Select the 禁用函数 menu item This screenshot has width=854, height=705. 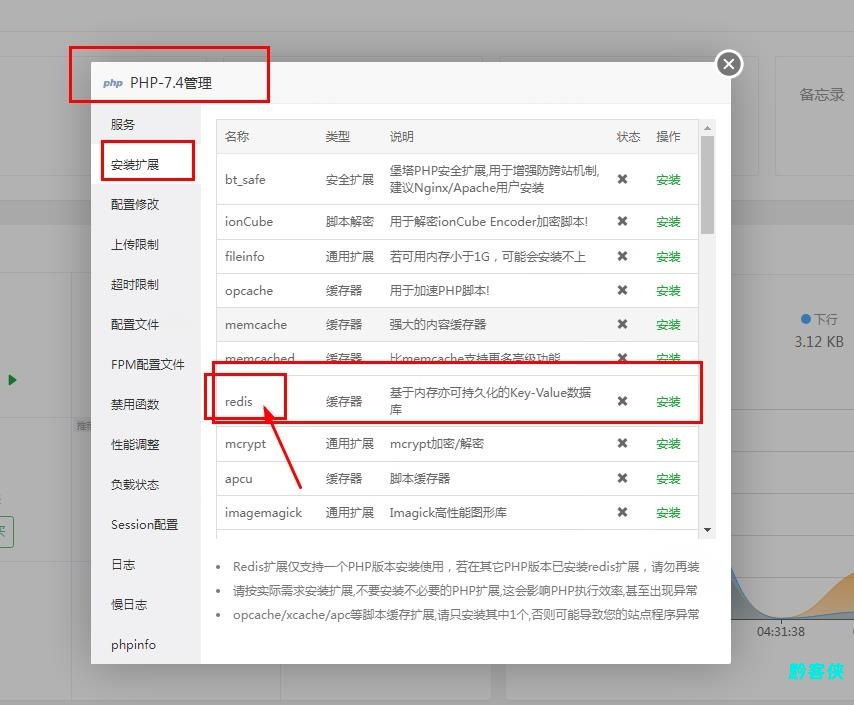tap(135, 404)
